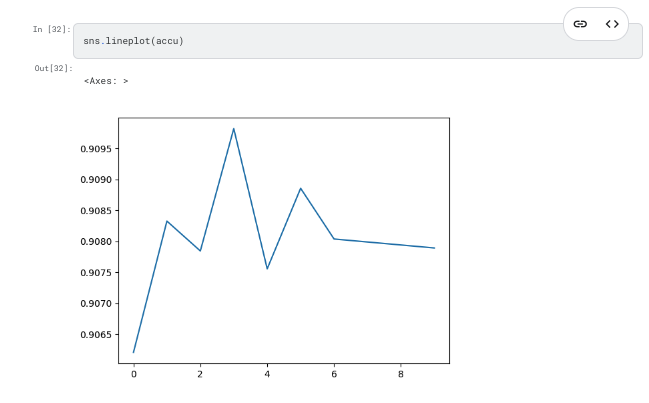Click the line's second peak near x=5
The width and height of the screenshot is (649, 403).
point(300,188)
